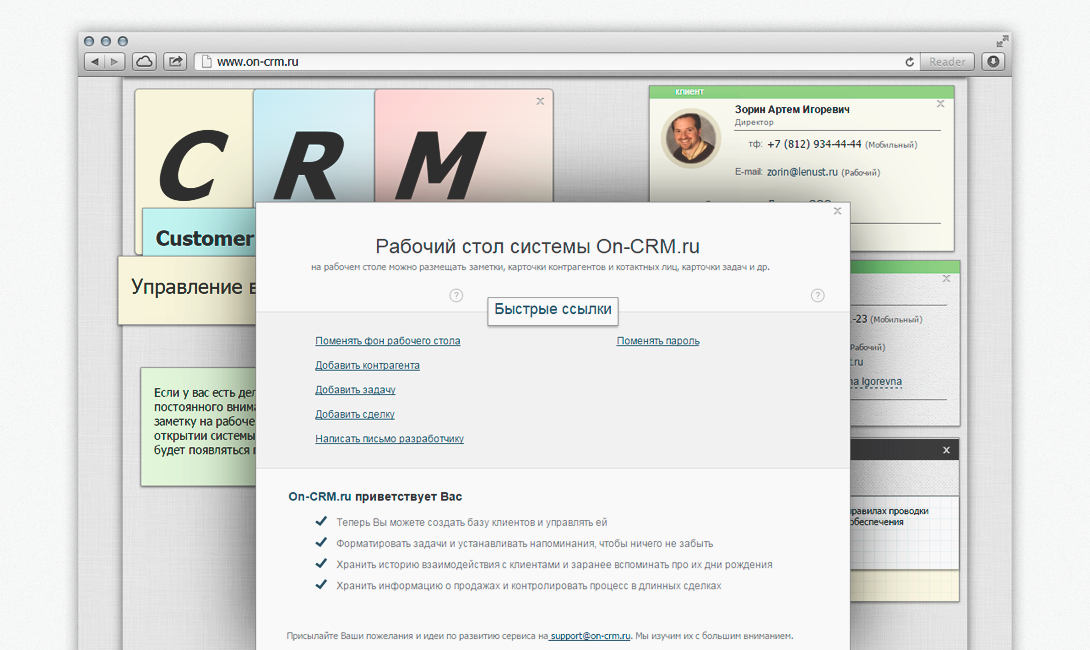Click the page icon in address bar

[206, 62]
